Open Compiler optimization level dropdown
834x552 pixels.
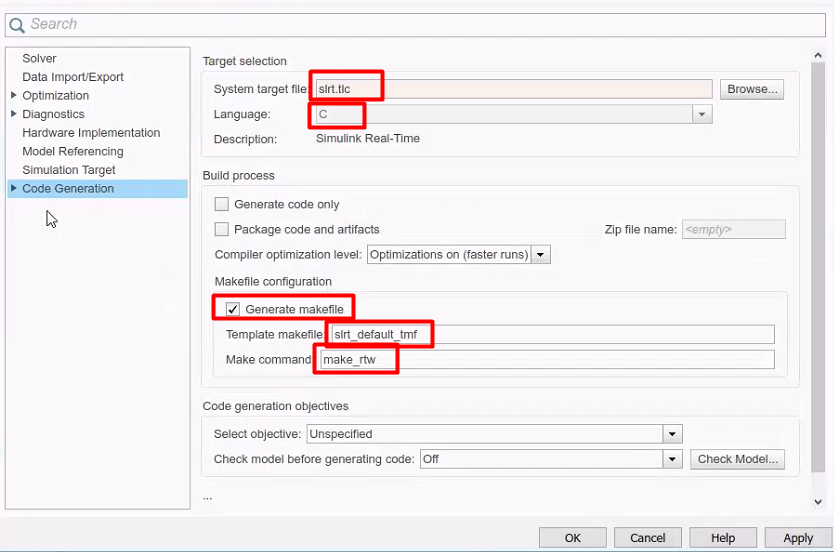(540, 255)
